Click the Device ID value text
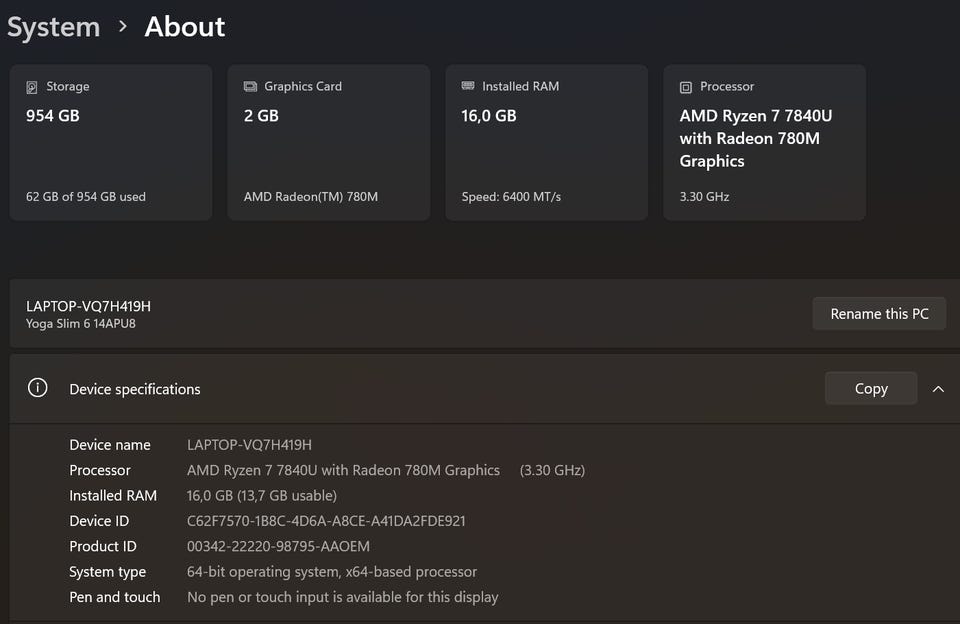960x624 pixels. click(x=326, y=521)
